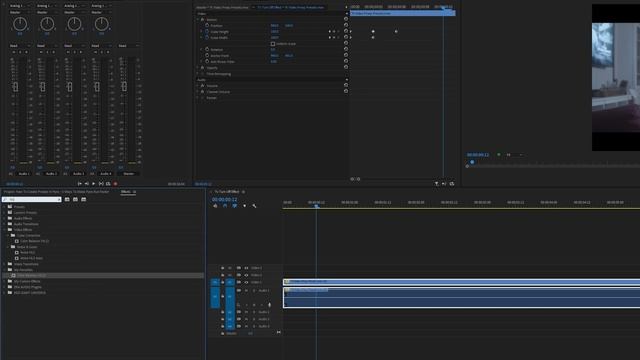Toggle the Rotation stopwatch animation icon
640x360 pixels.
point(207,49)
